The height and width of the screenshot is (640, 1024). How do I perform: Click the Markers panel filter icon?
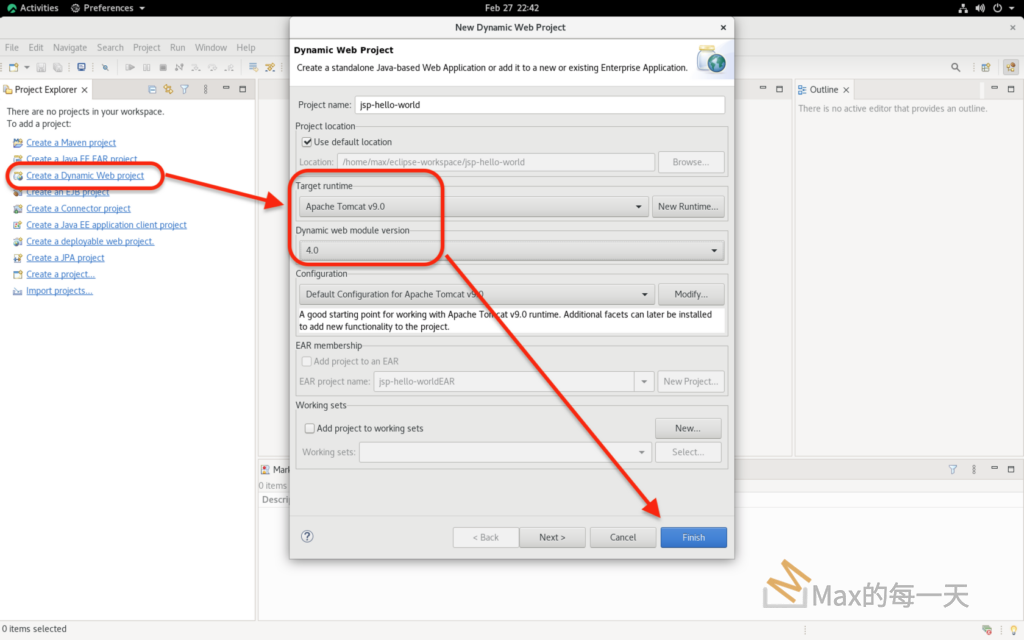click(x=952, y=469)
